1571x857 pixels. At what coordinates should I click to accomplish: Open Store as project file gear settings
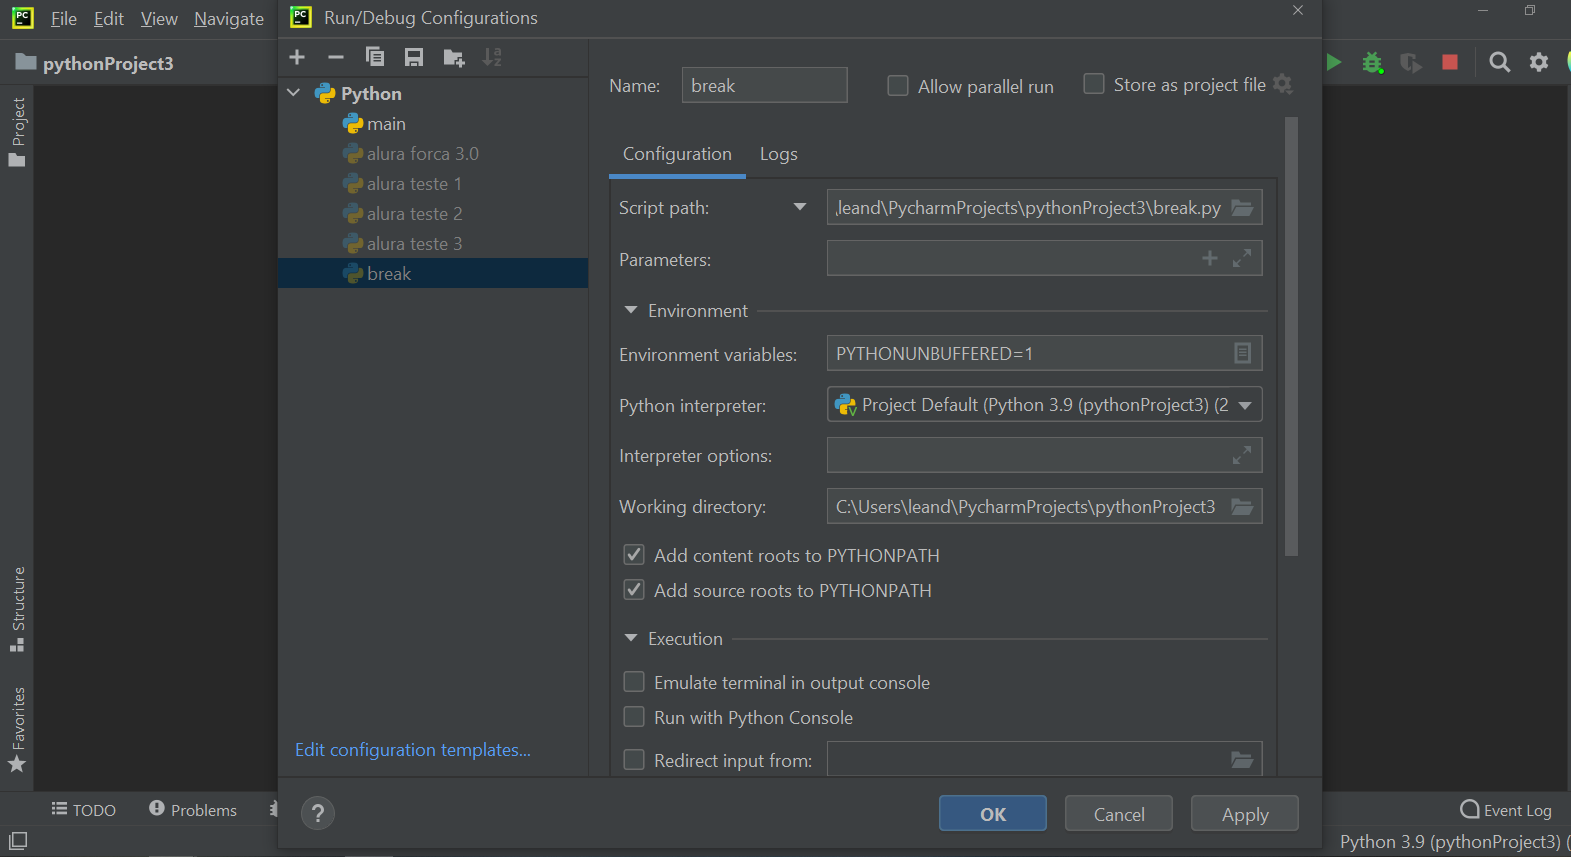[1283, 85]
